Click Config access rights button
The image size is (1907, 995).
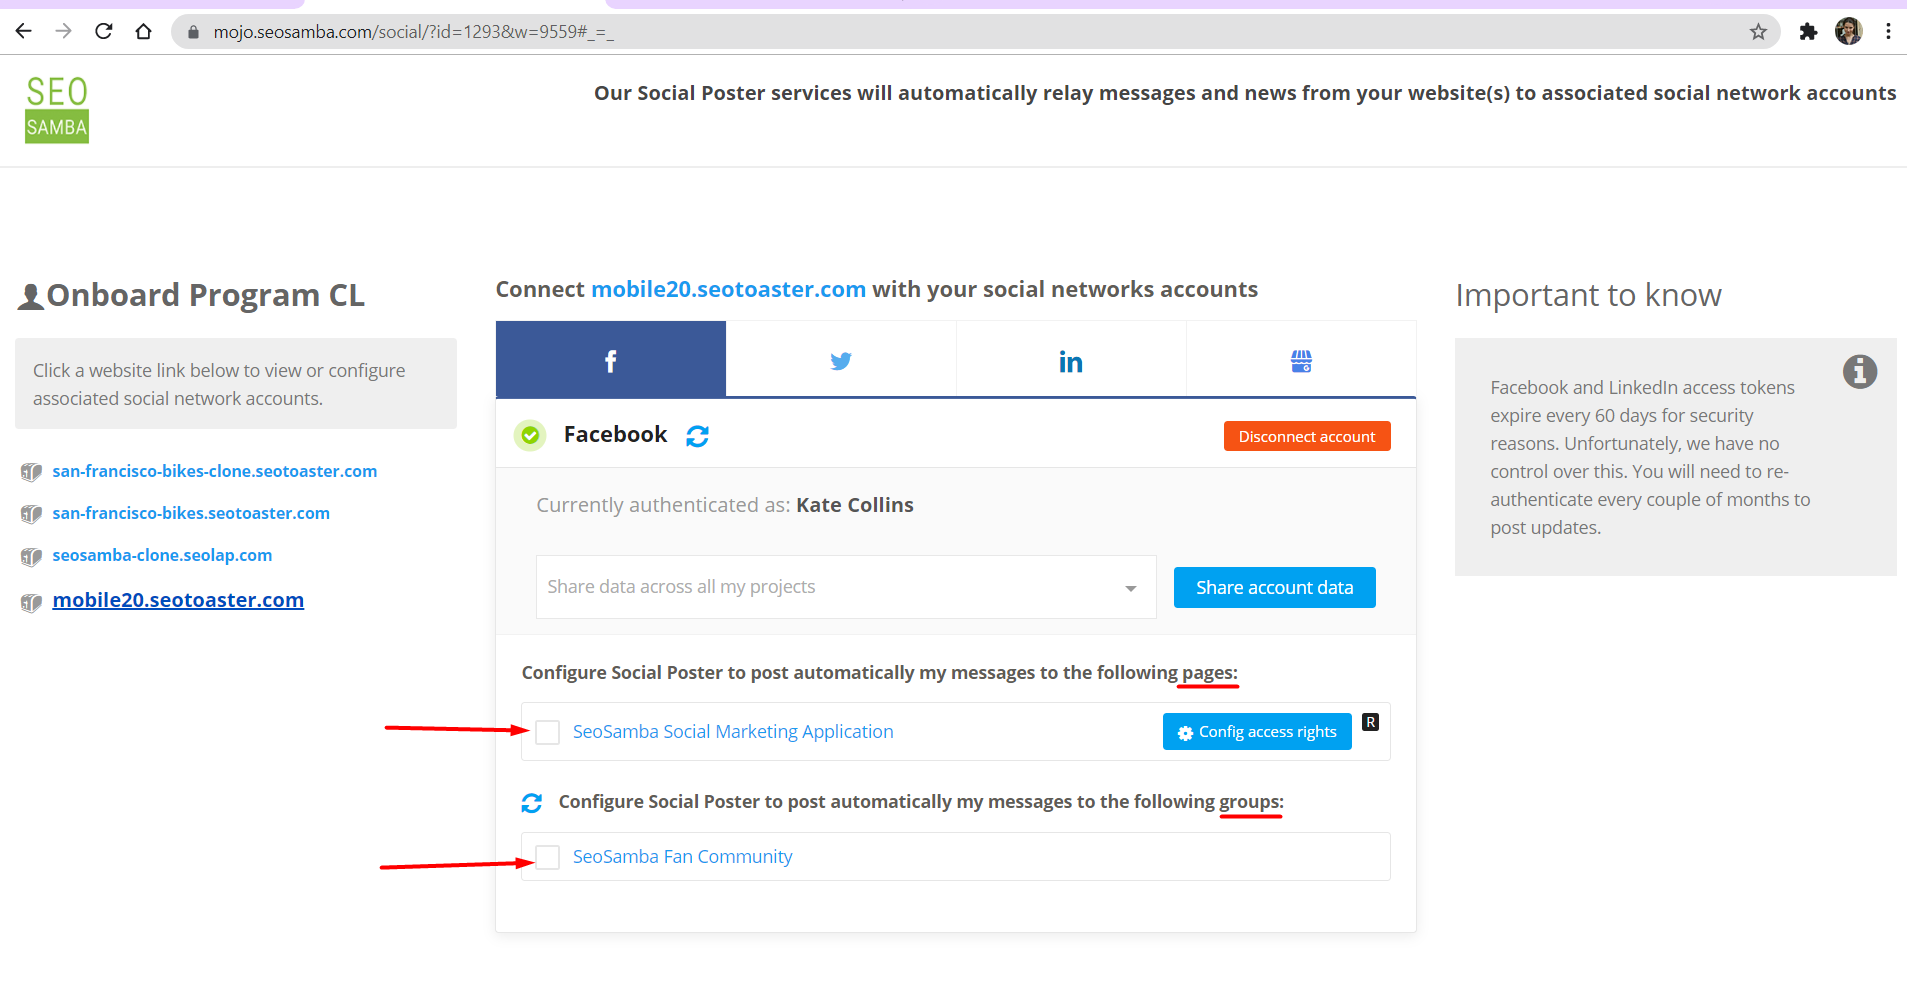pyautogui.click(x=1257, y=731)
